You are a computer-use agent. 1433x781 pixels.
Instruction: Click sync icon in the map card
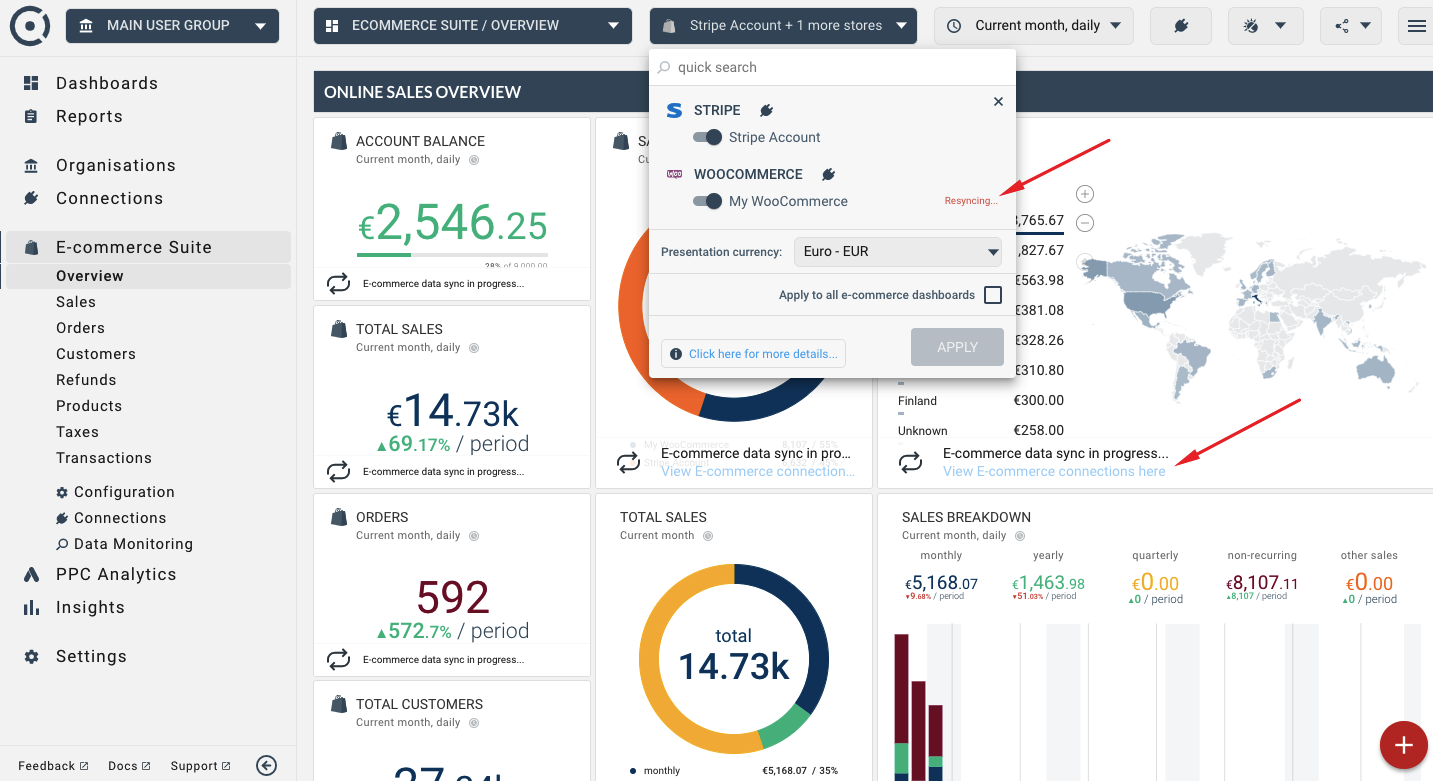pyautogui.click(x=910, y=462)
